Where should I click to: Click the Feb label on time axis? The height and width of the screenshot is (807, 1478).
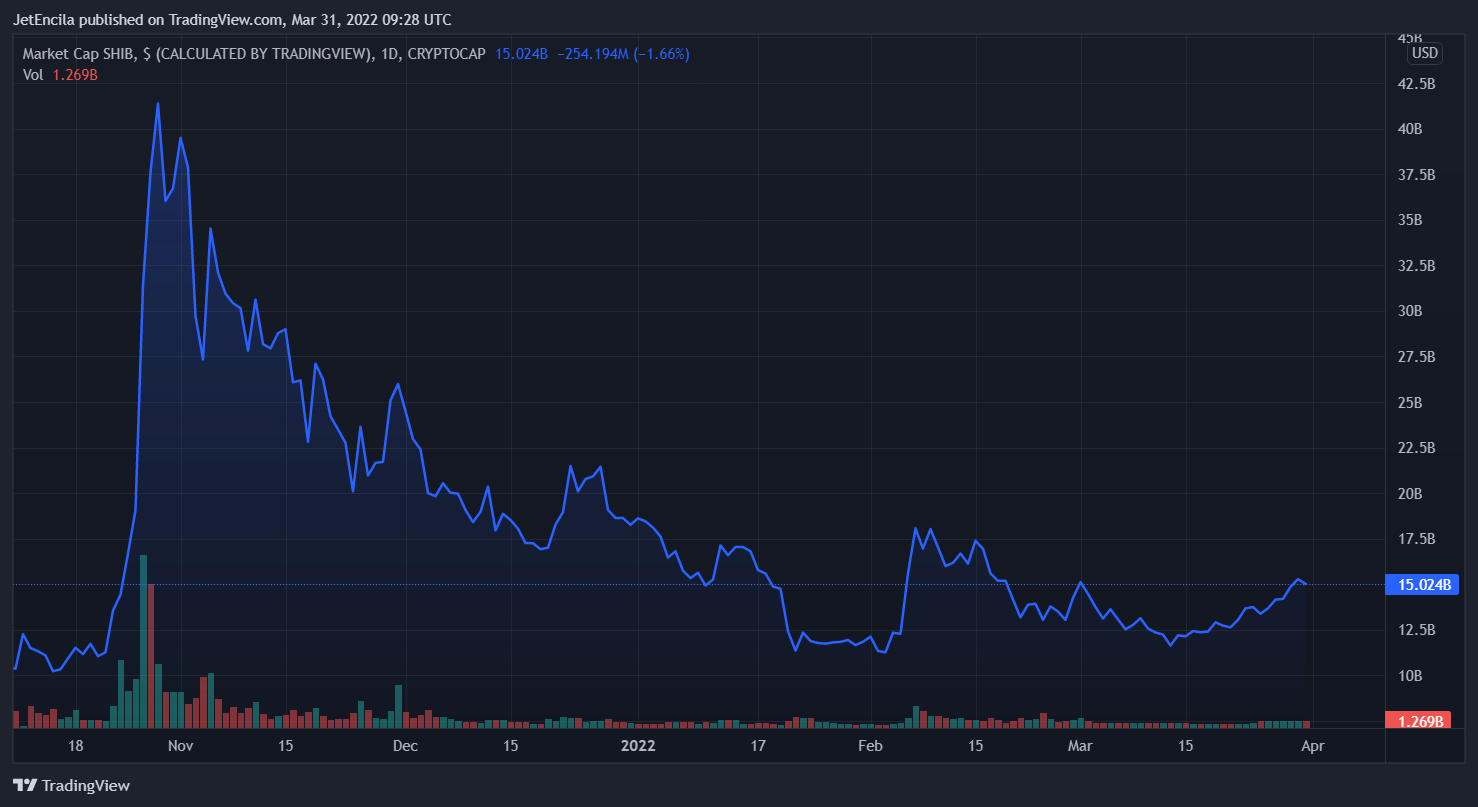tap(871, 745)
